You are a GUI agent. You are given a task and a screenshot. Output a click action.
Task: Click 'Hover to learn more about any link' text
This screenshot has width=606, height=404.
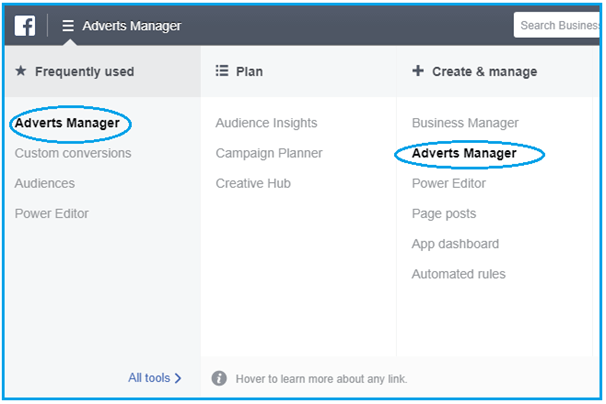(x=322, y=379)
